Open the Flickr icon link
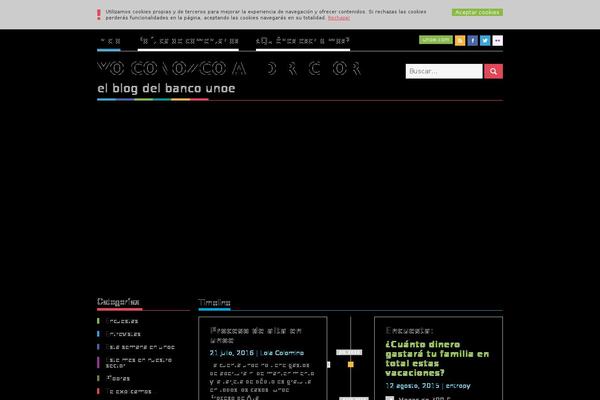This screenshot has width=600, height=400. coord(497,41)
